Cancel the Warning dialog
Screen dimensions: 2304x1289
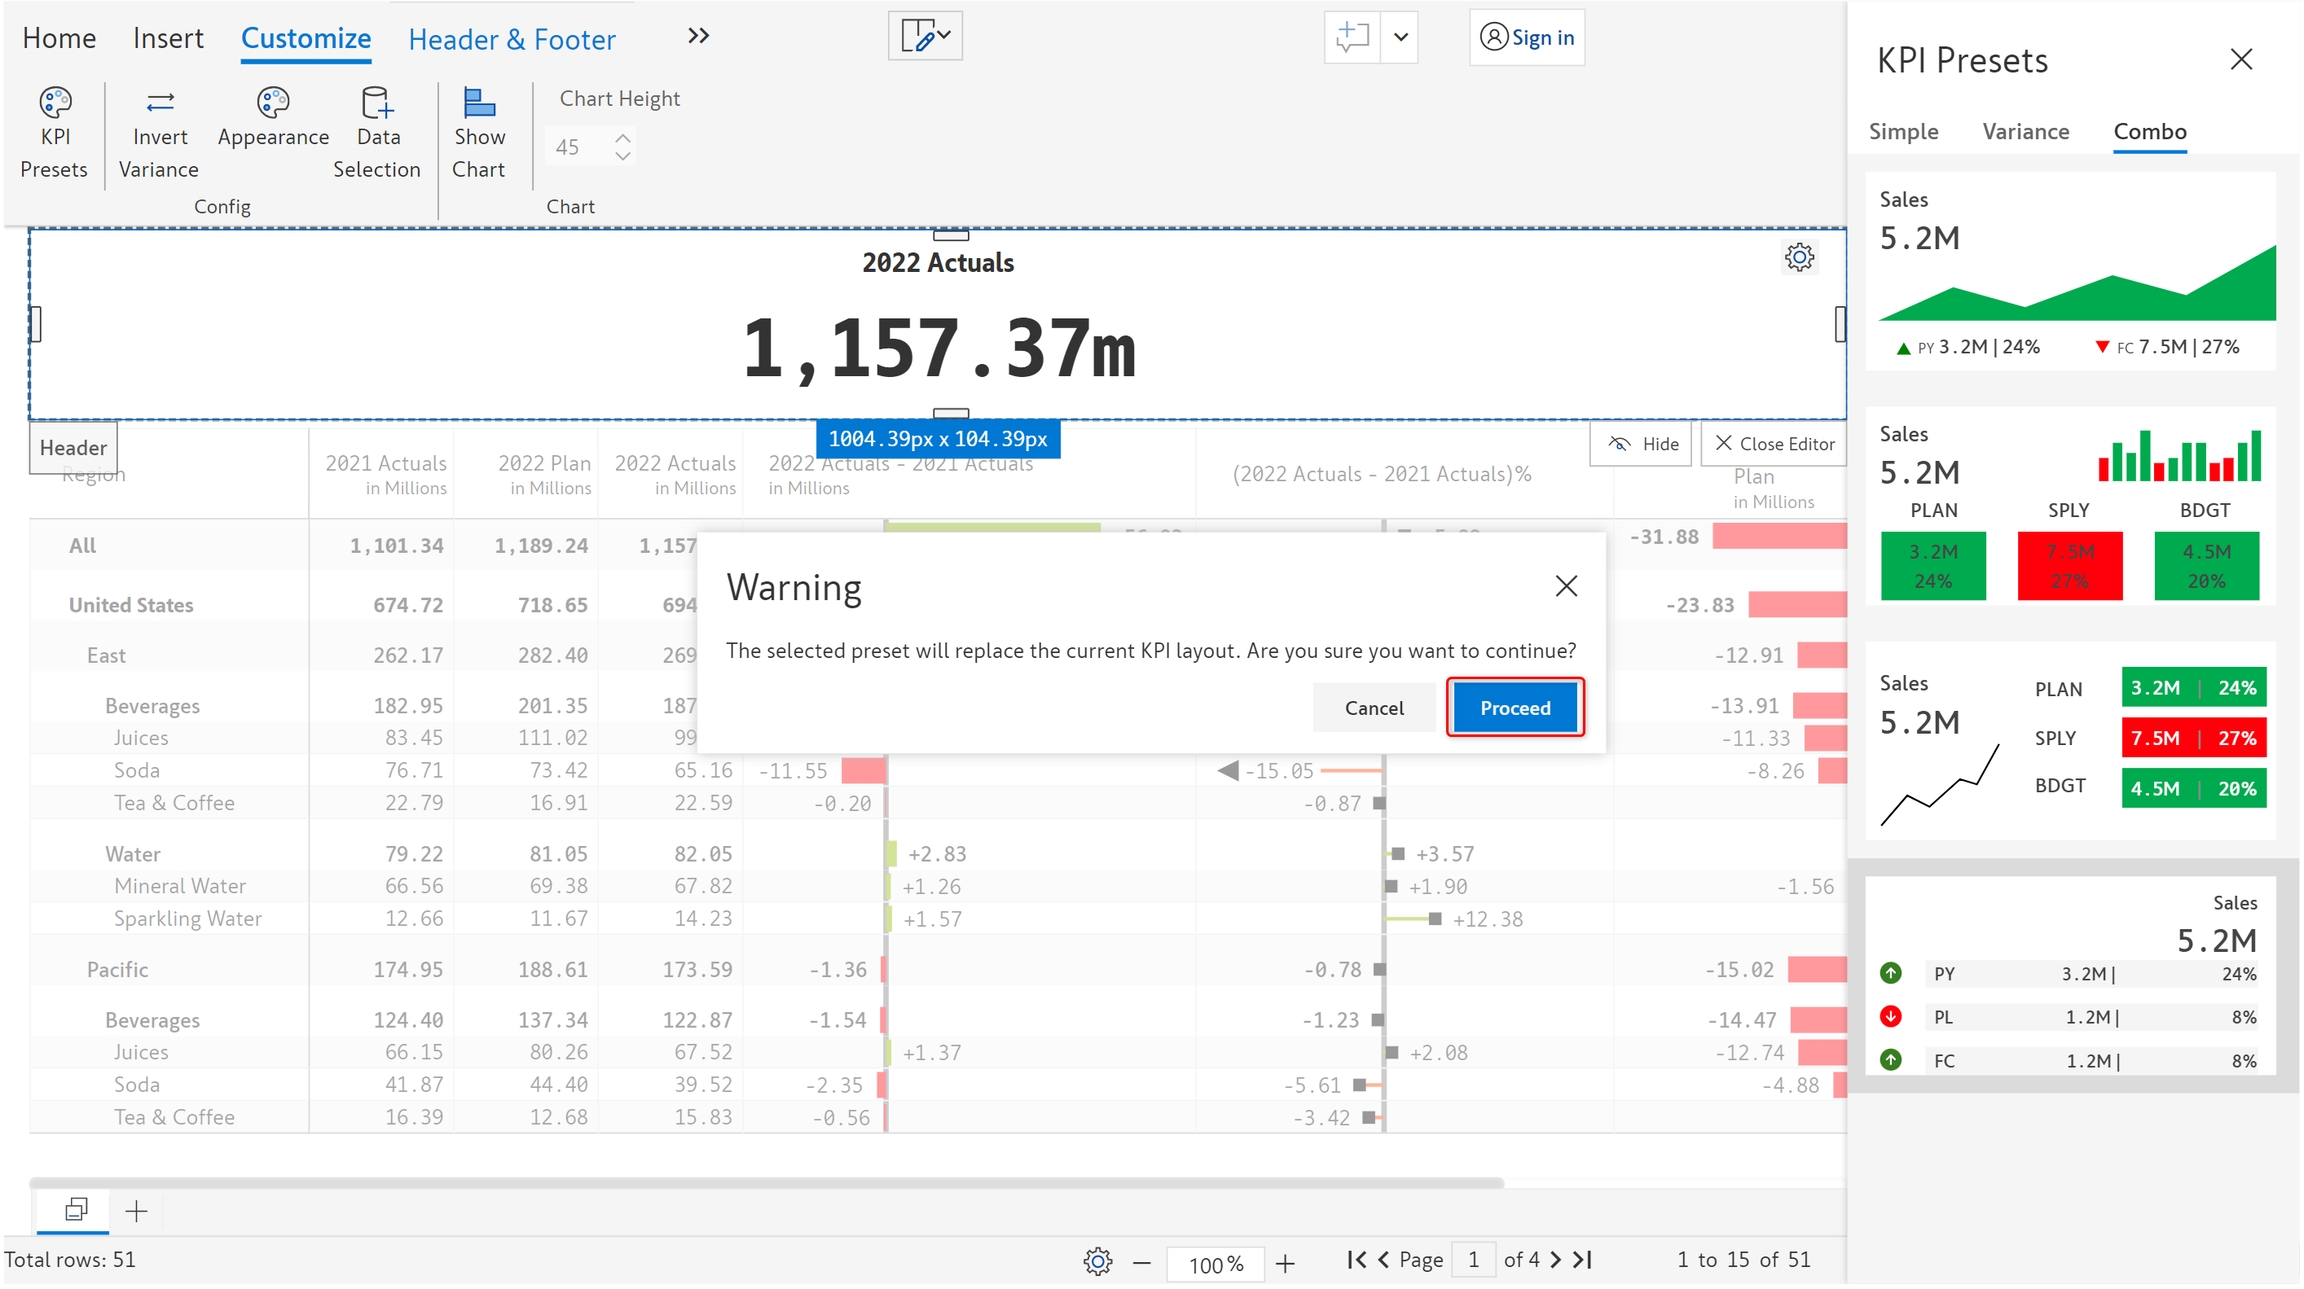[x=1373, y=708]
